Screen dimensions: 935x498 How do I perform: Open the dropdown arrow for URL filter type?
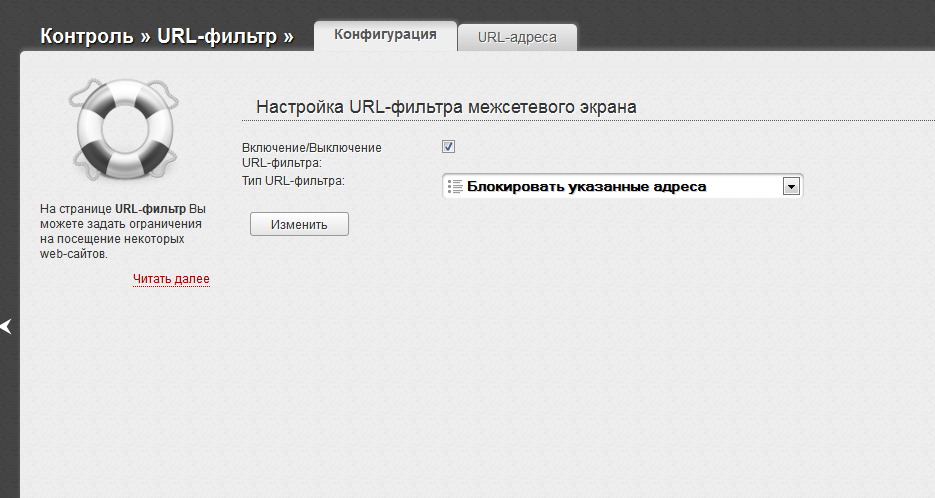(x=791, y=186)
